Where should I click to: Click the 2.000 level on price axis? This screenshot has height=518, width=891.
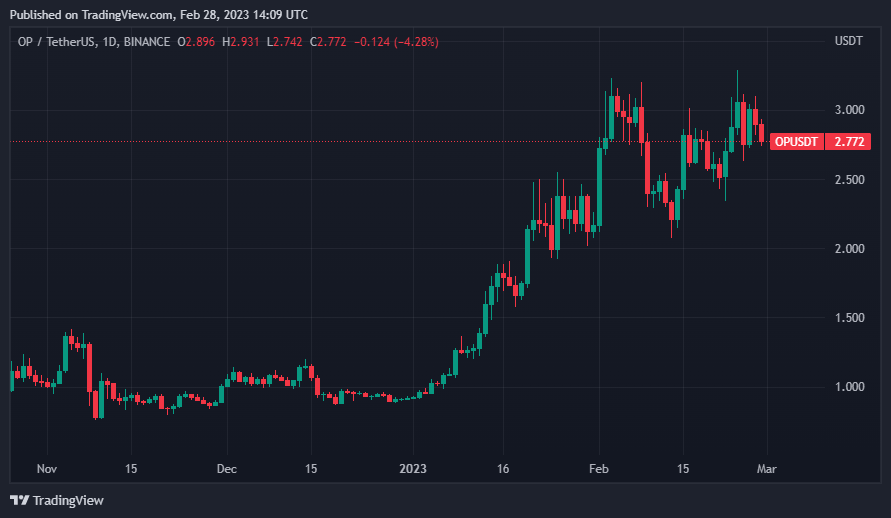tap(850, 249)
